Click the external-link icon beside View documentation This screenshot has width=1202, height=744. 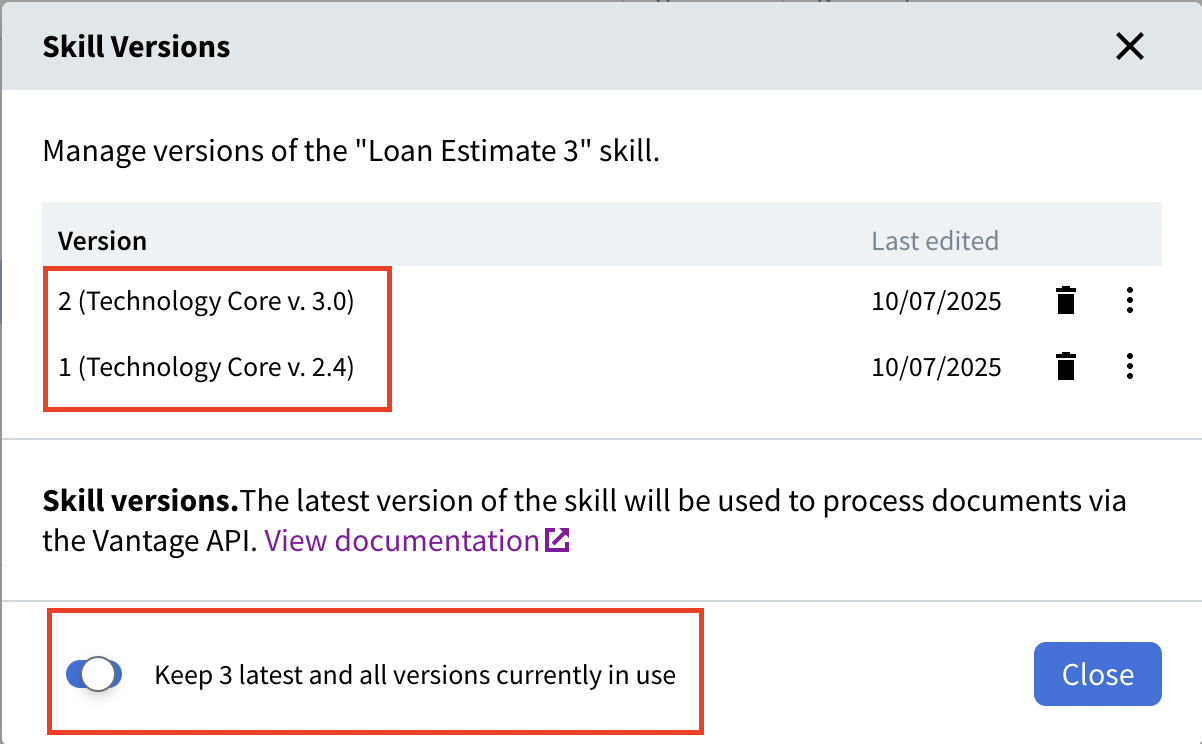pos(559,540)
